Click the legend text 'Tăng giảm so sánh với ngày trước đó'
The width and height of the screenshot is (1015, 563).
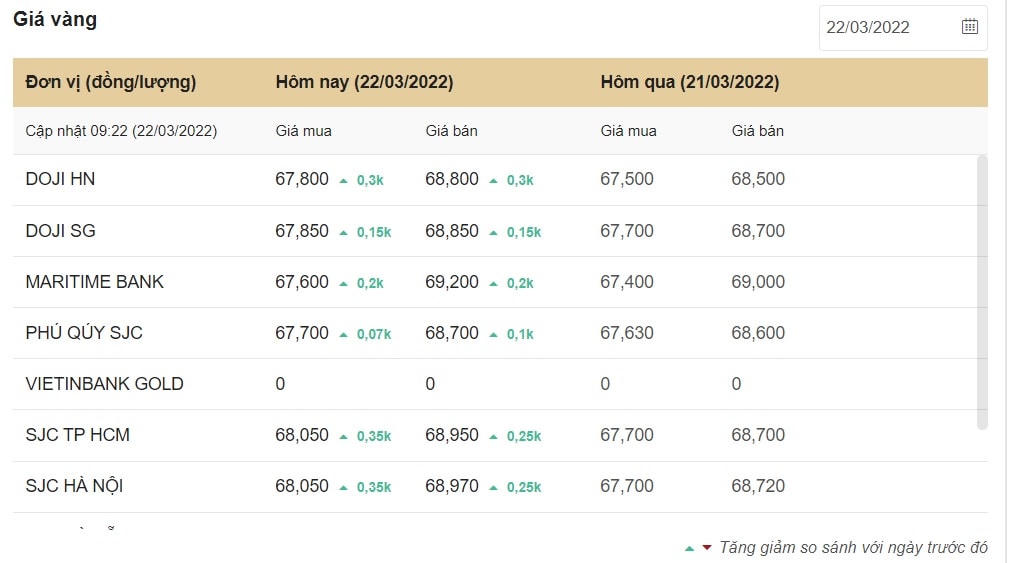tap(853, 547)
